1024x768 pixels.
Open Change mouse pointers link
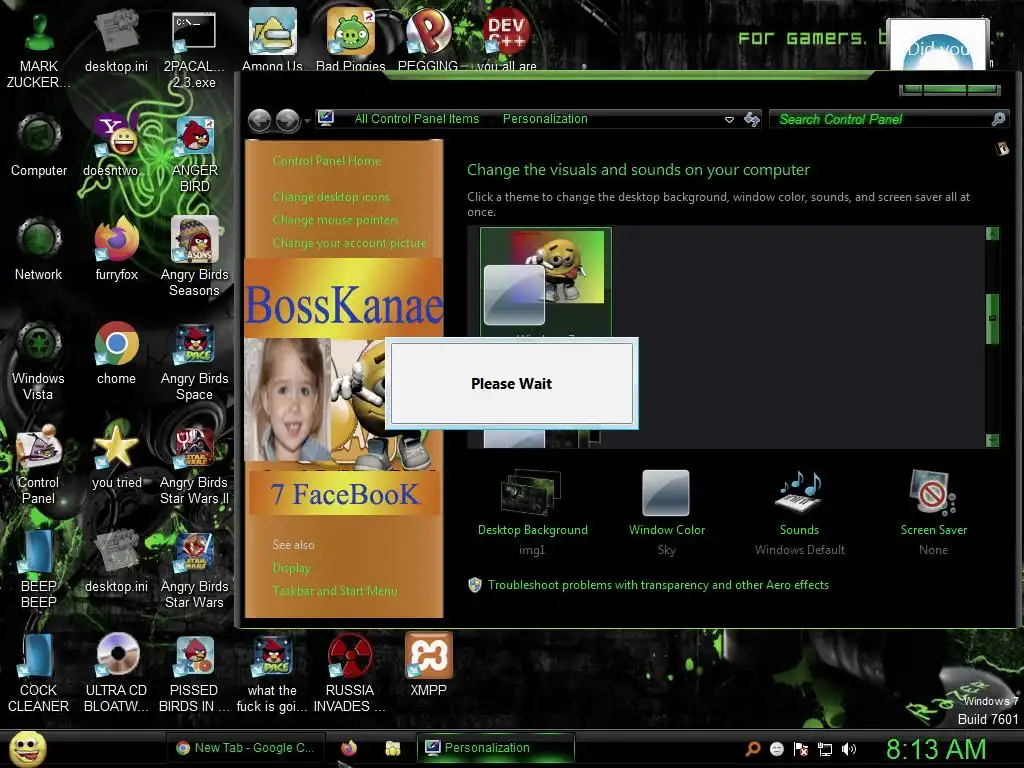point(336,220)
